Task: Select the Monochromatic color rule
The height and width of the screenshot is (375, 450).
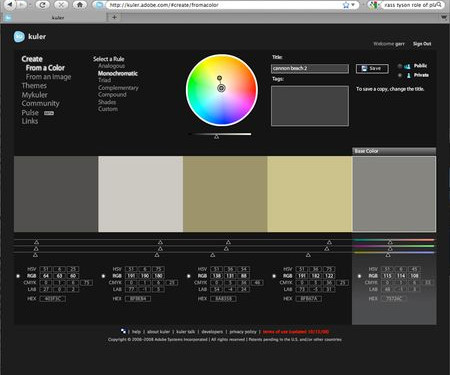Action: 118,73
